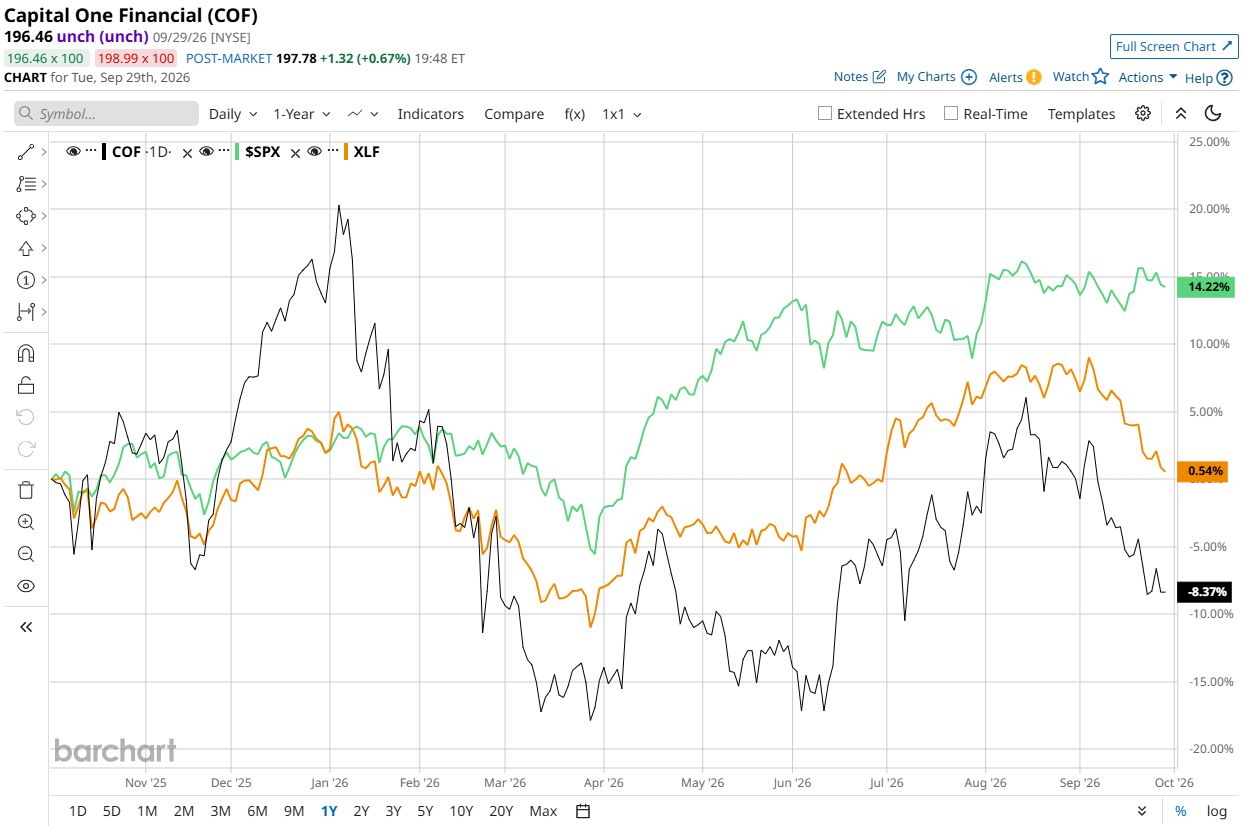
Task: Enable the Real-Time checkbox
Action: [x=951, y=114]
